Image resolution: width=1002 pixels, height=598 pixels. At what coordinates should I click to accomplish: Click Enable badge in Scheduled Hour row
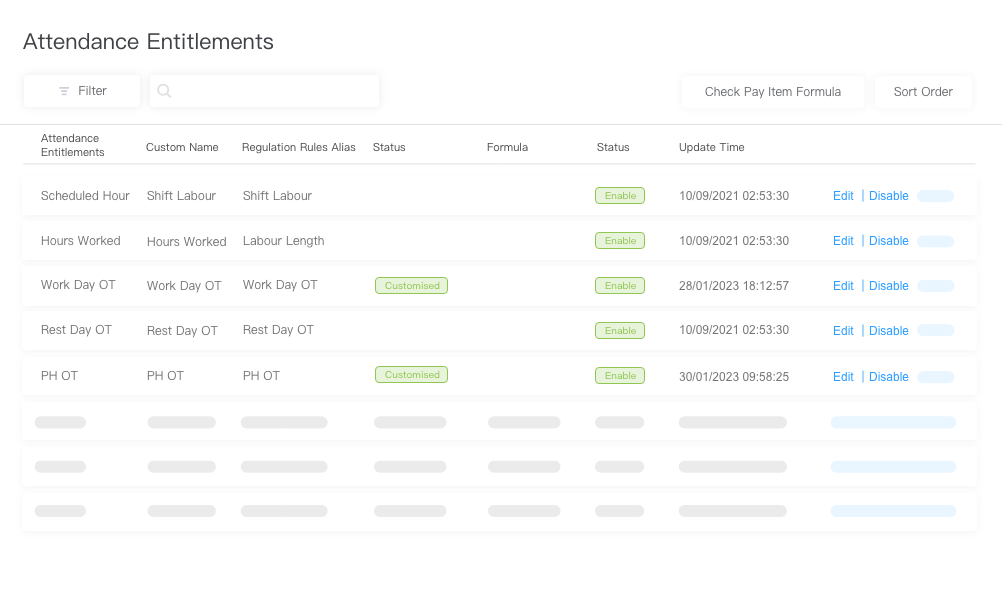click(x=620, y=196)
